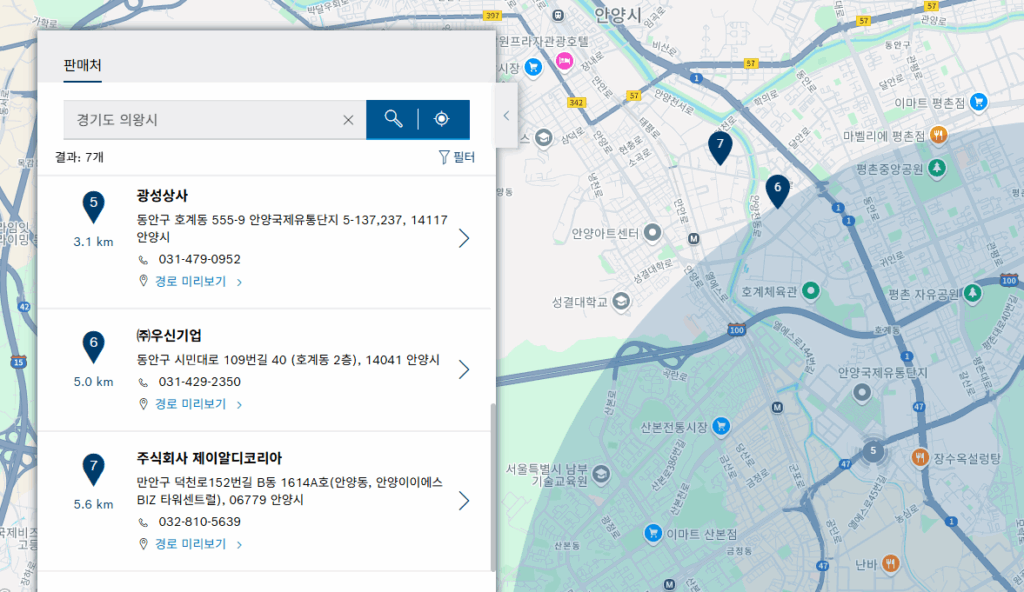Expand 광성상사 details chevron
The height and width of the screenshot is (592, 1024).
tap(464, 238)
